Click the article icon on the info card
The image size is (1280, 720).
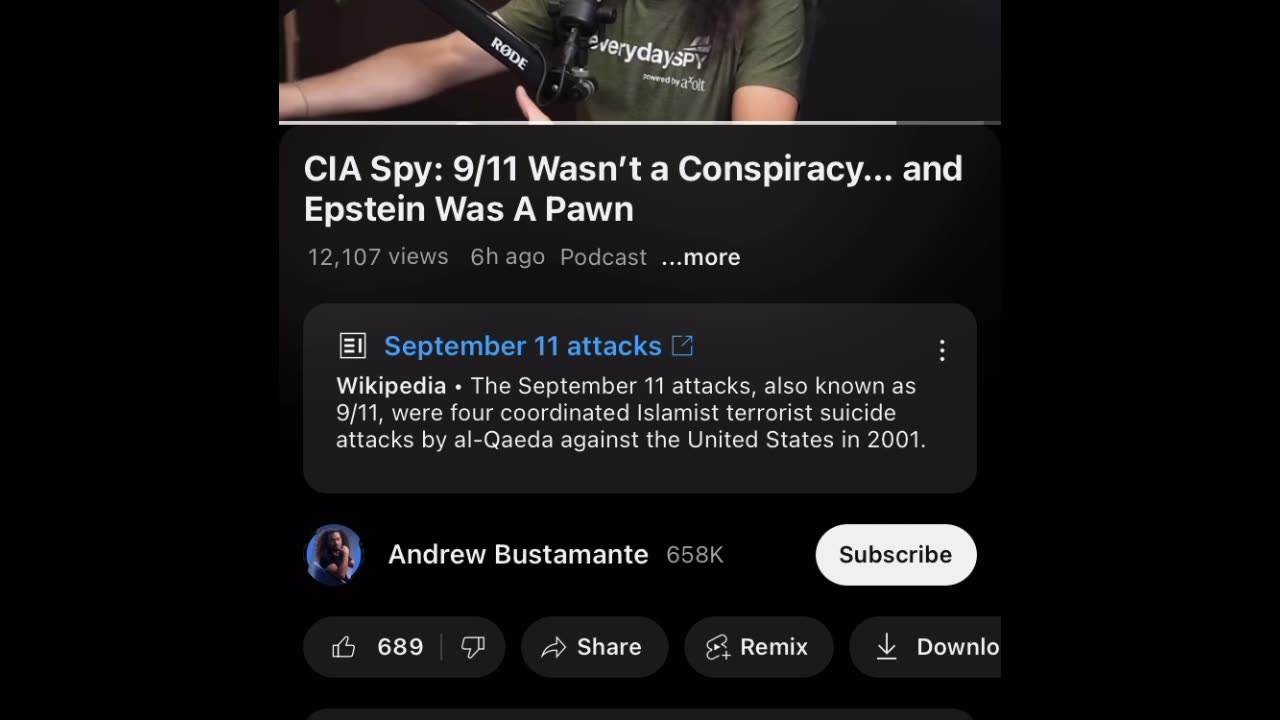coord(353,346)
